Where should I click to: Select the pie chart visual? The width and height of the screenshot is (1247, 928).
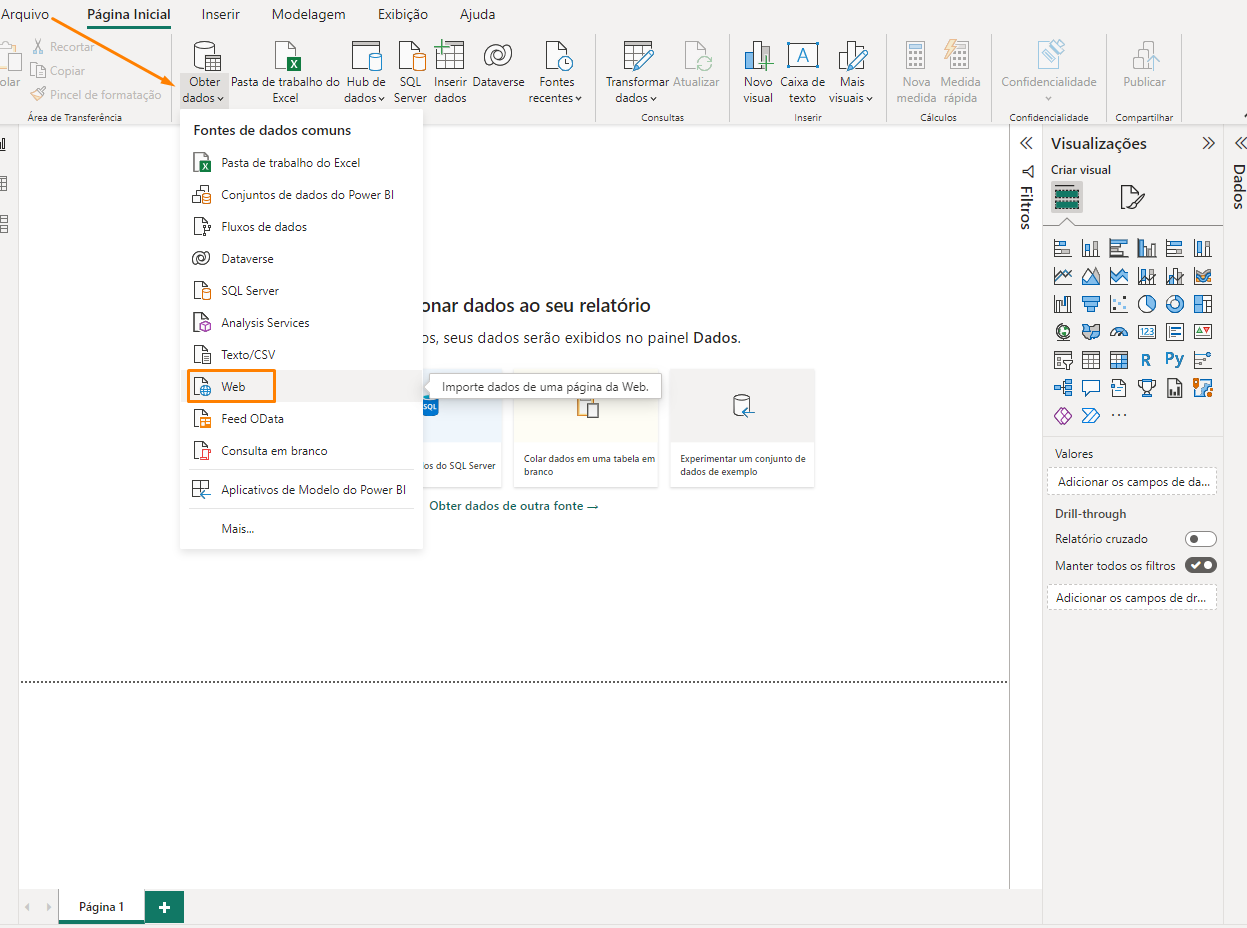coord(1147,304)
